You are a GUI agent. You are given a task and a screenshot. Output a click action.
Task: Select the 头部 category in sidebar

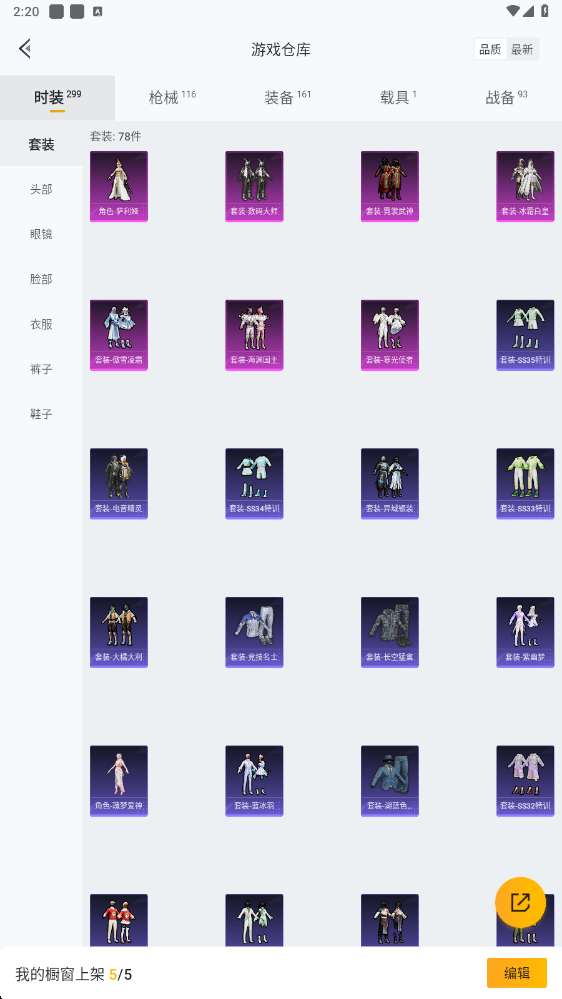41,189
